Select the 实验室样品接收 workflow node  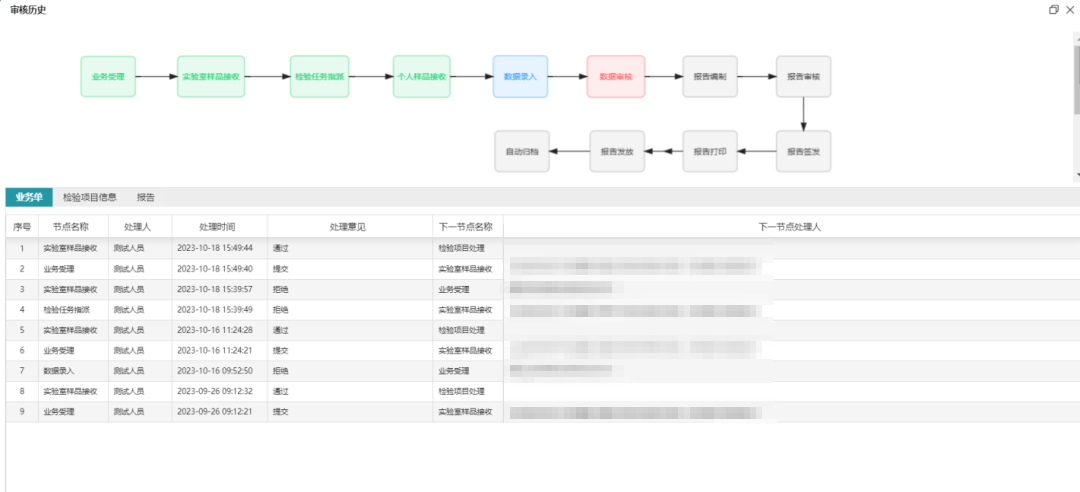(x=211, y=77)
